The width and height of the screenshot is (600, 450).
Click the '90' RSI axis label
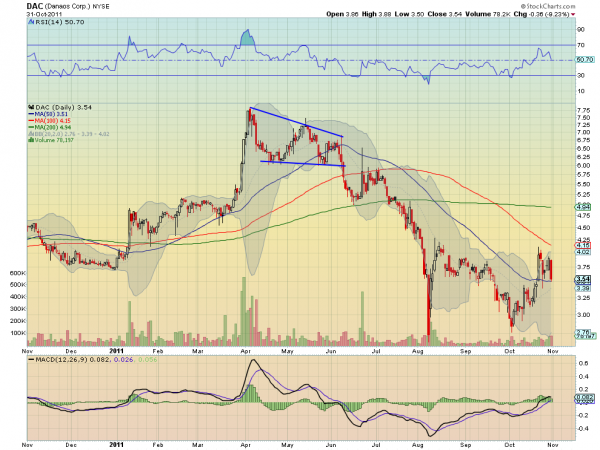(580, 29)
